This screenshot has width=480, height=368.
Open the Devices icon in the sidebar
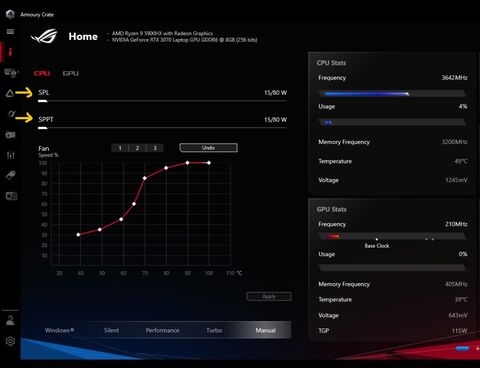(x=10, y=72)
